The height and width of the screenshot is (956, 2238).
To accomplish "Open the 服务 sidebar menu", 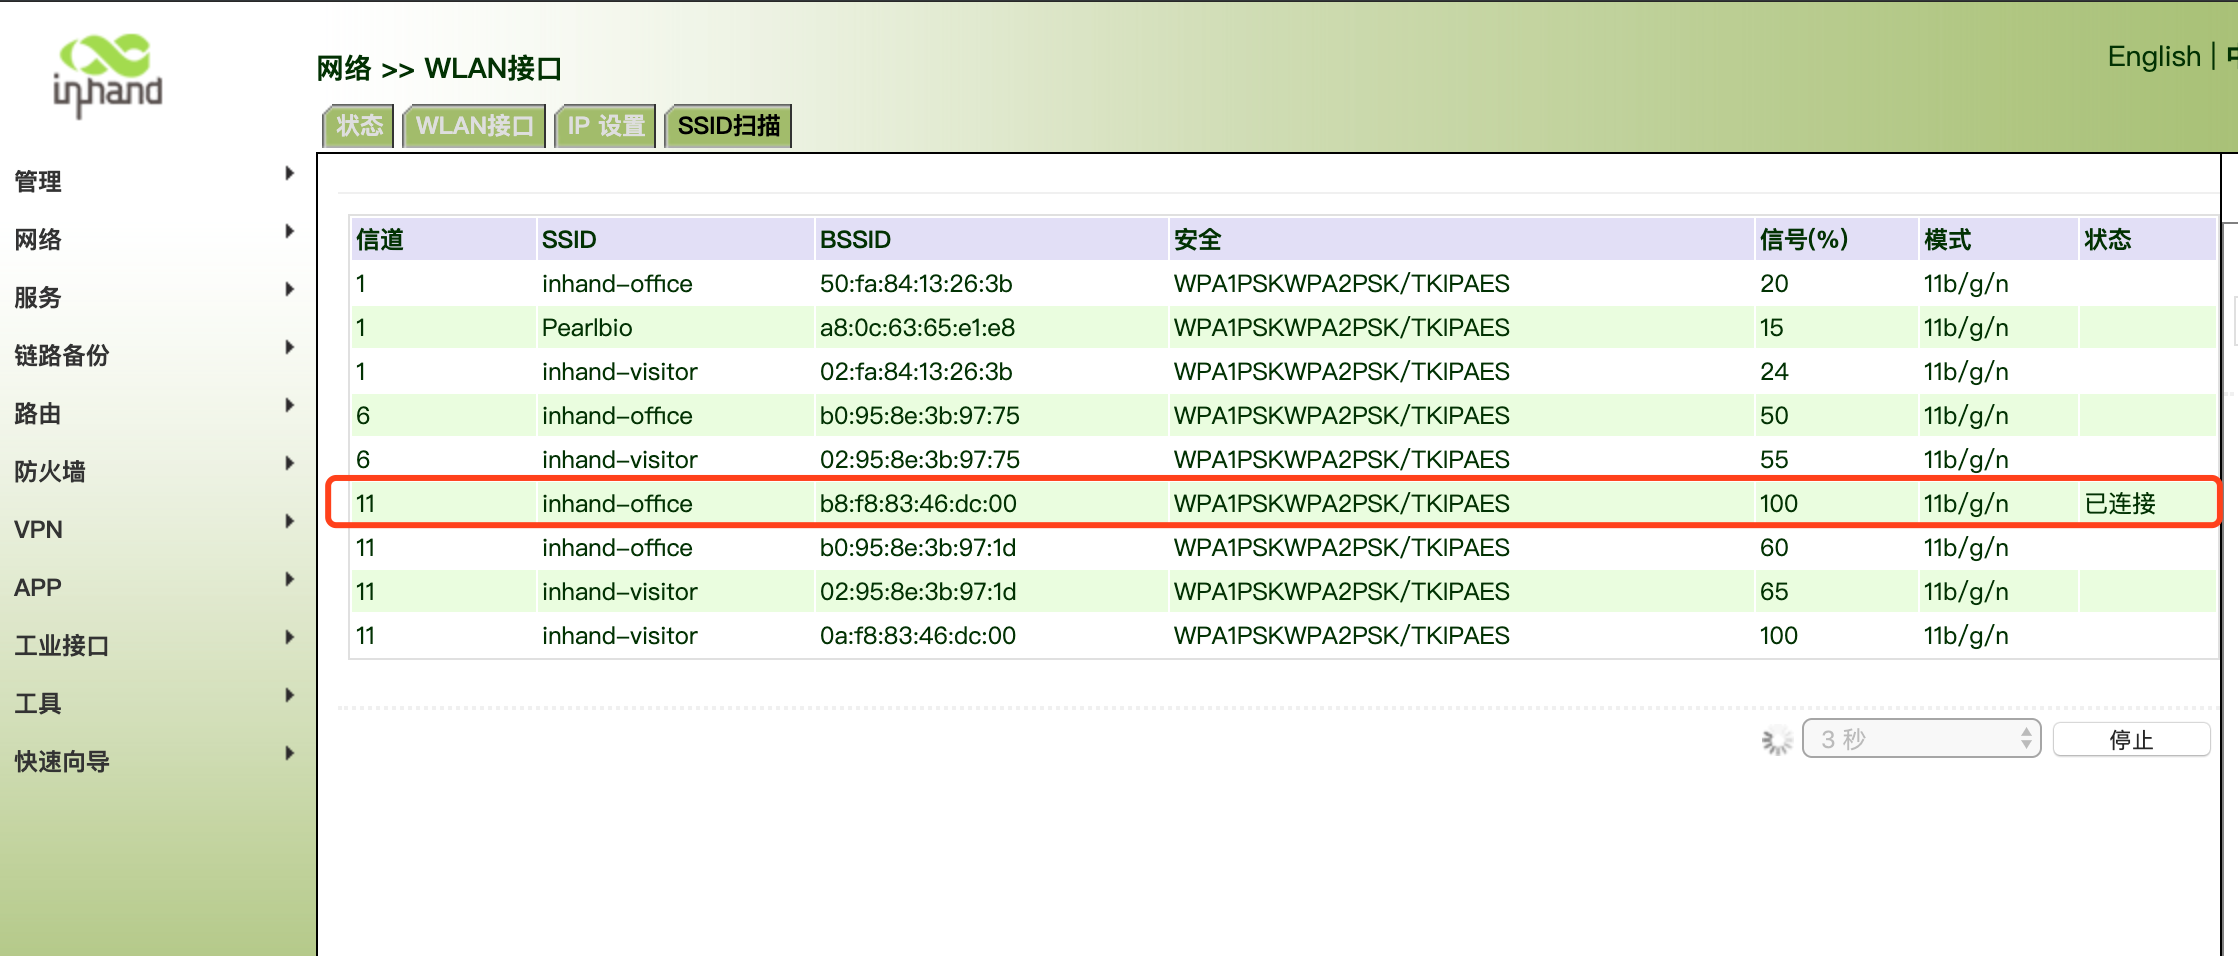I will point(38,298).
